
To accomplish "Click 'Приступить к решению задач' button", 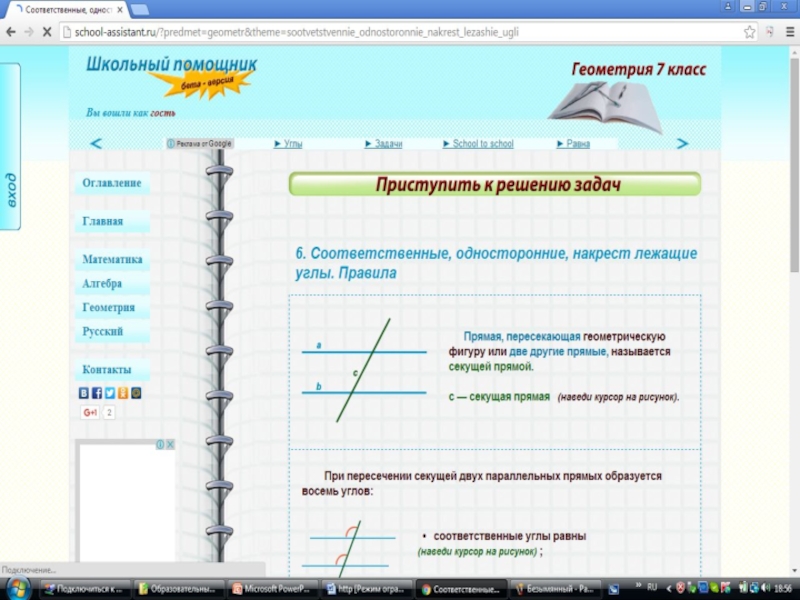I will point(495,184).
